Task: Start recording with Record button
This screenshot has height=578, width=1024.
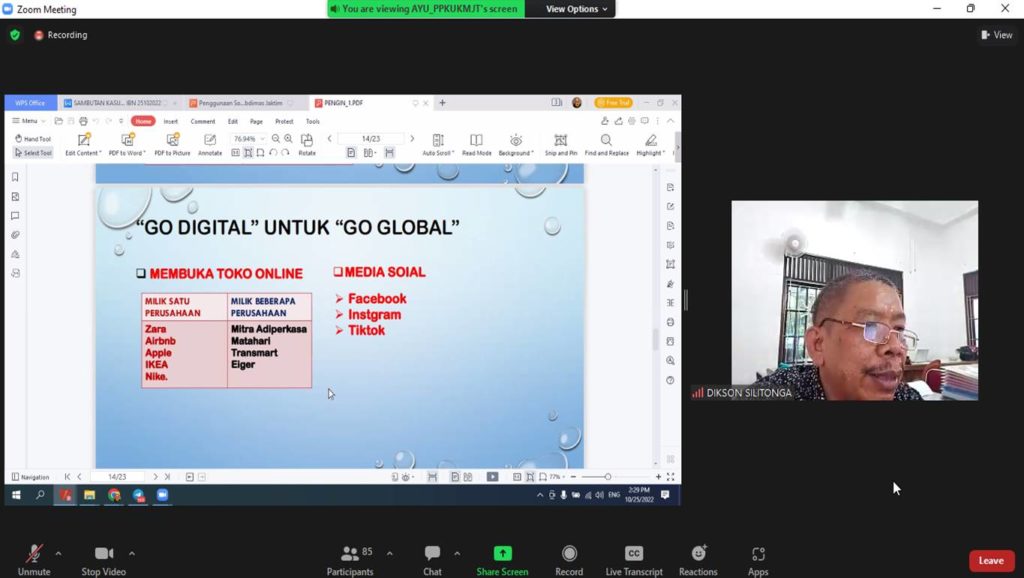Action: (569, 560)
